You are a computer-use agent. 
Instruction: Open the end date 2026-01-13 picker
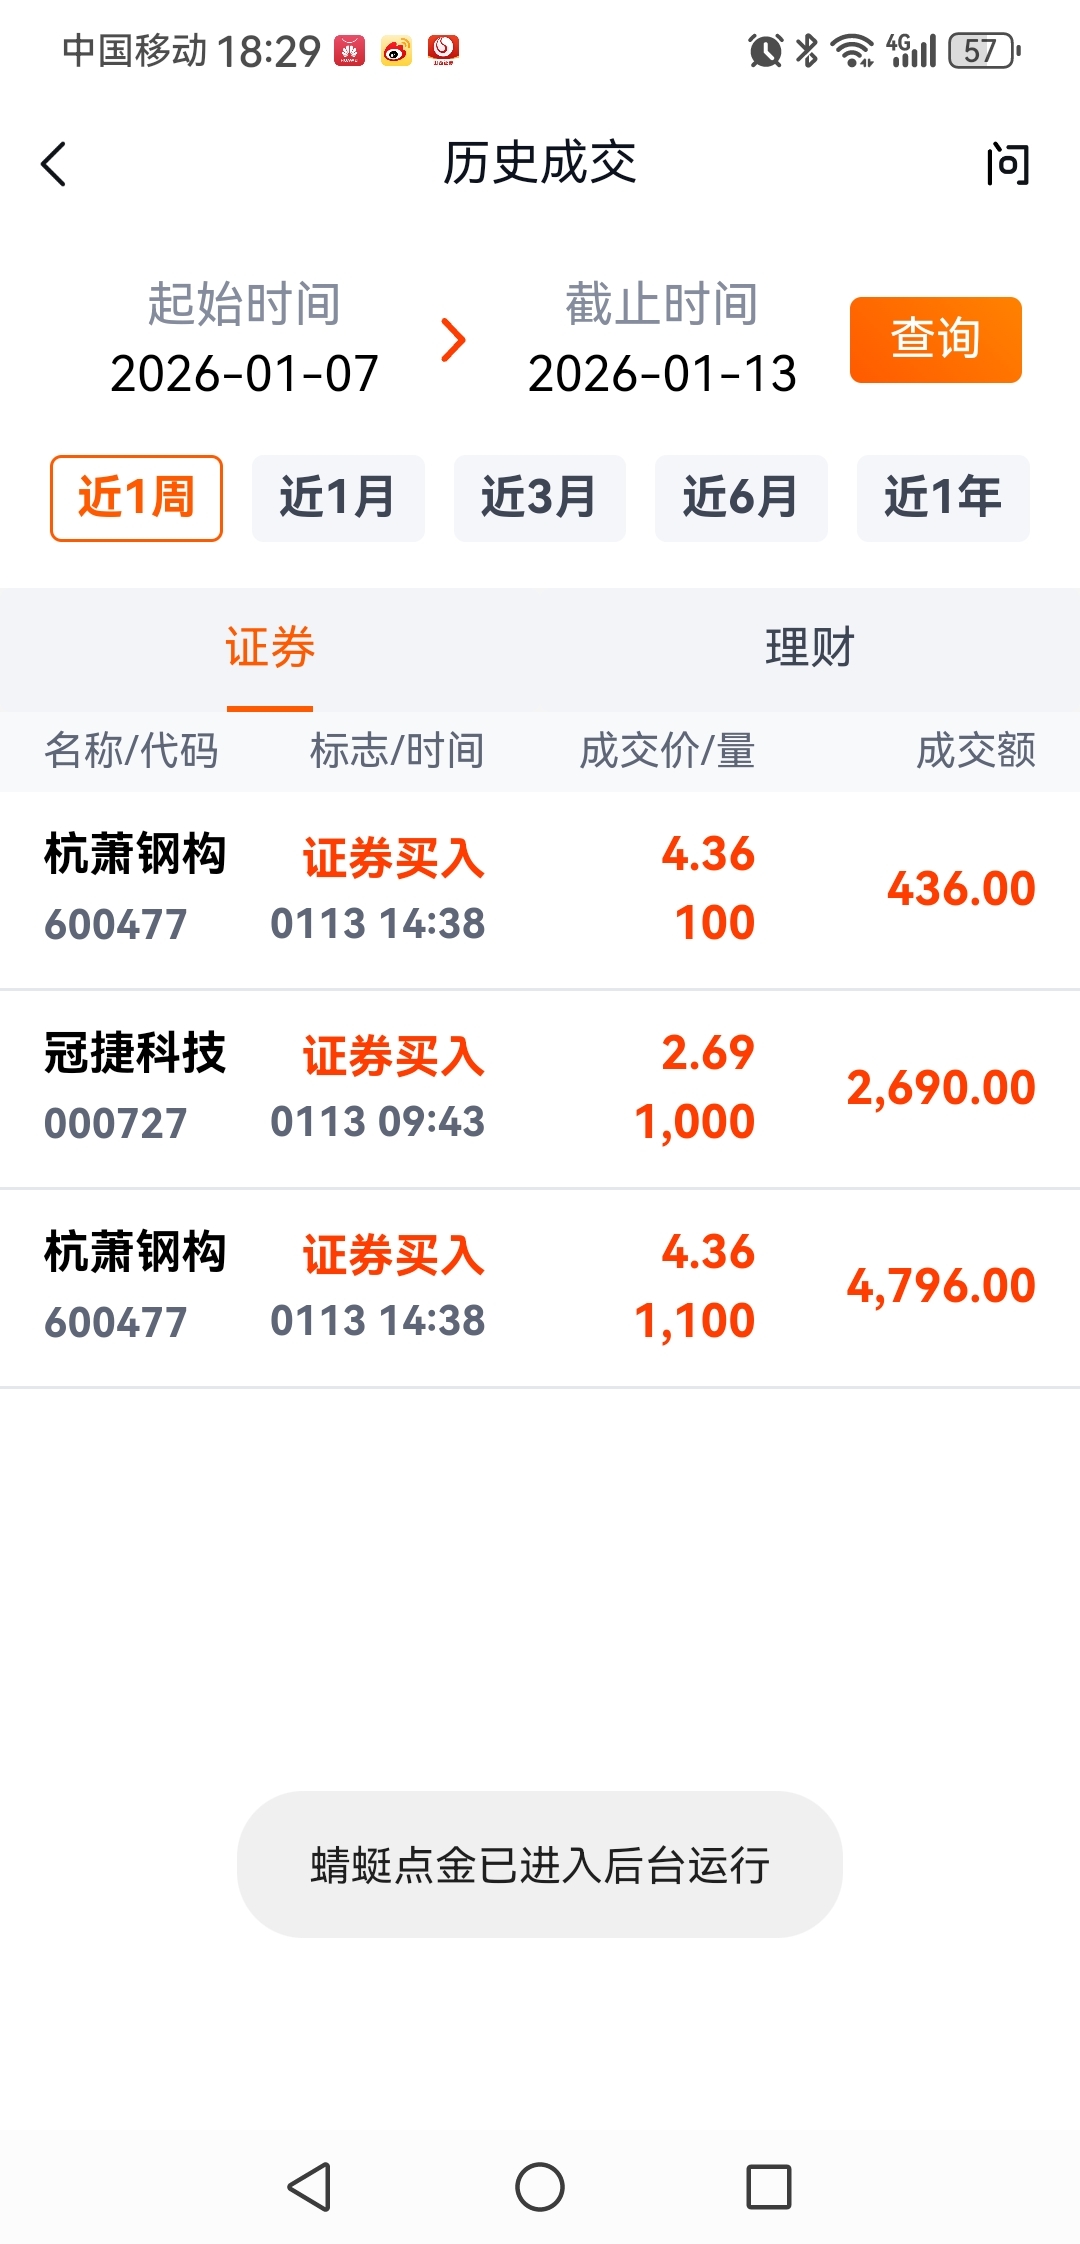pyautogui.click(x=662, y=374)
